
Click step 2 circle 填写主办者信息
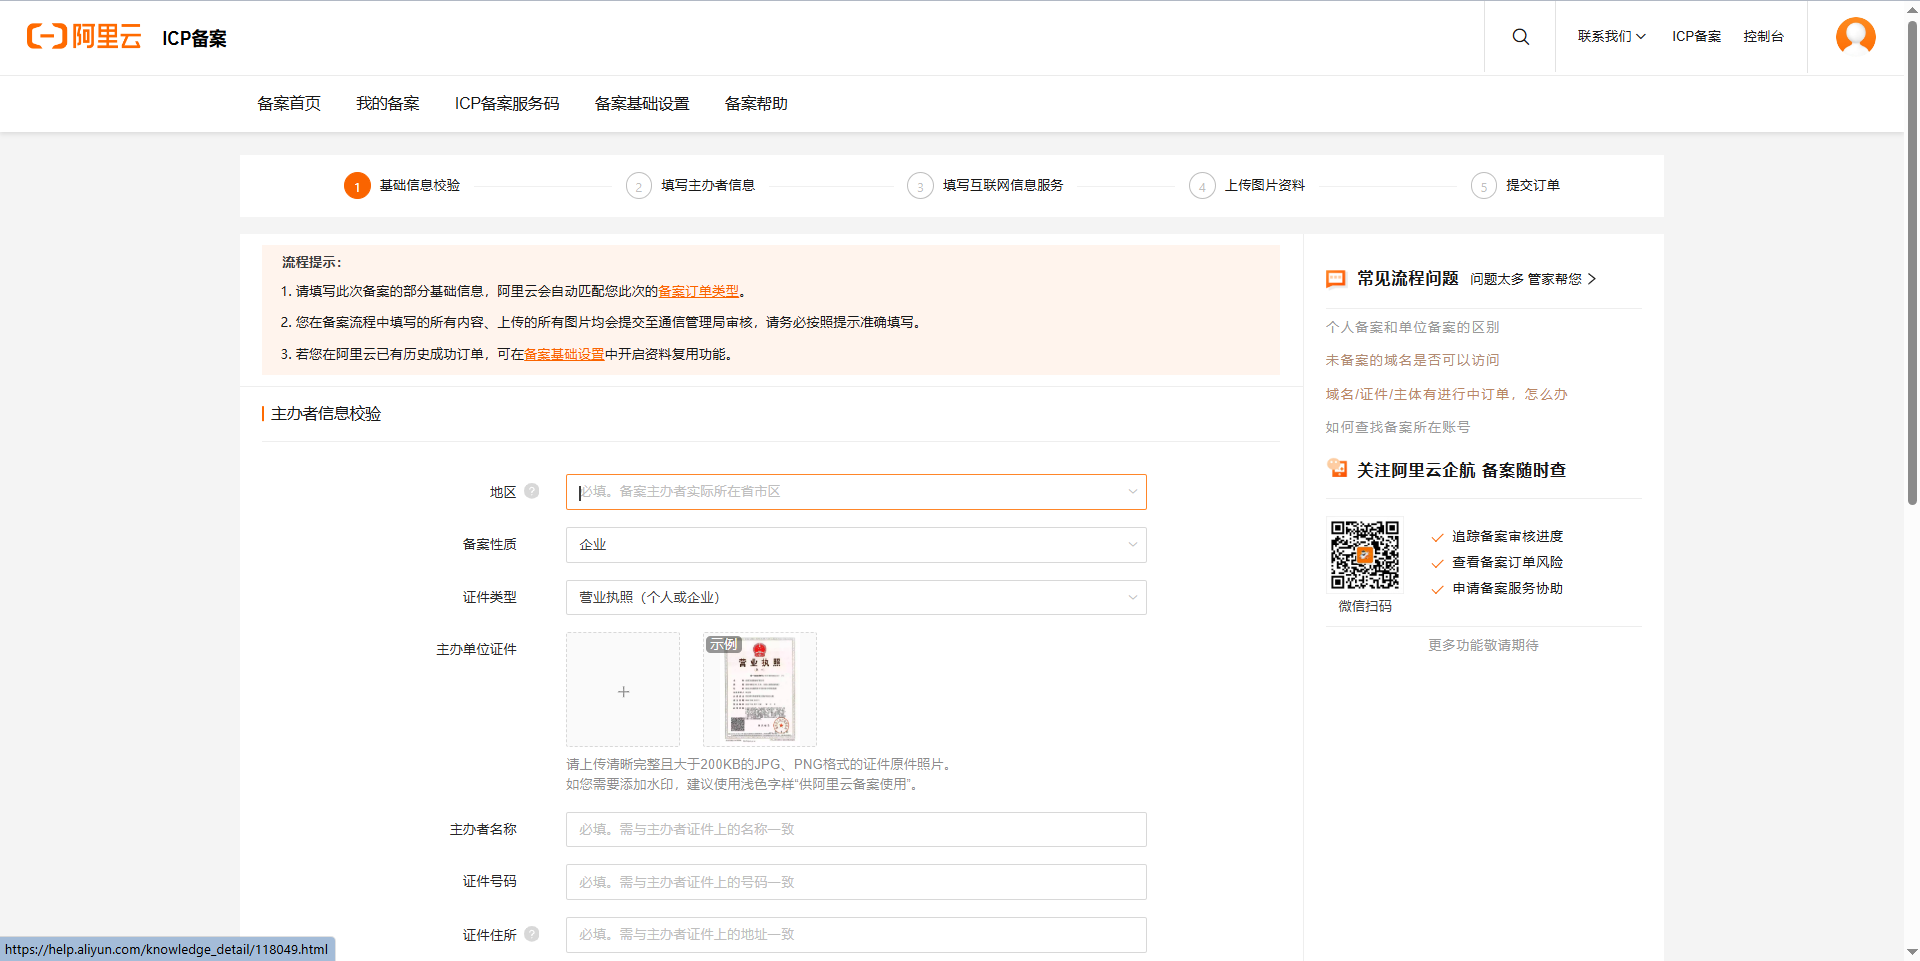pos(639,186)
